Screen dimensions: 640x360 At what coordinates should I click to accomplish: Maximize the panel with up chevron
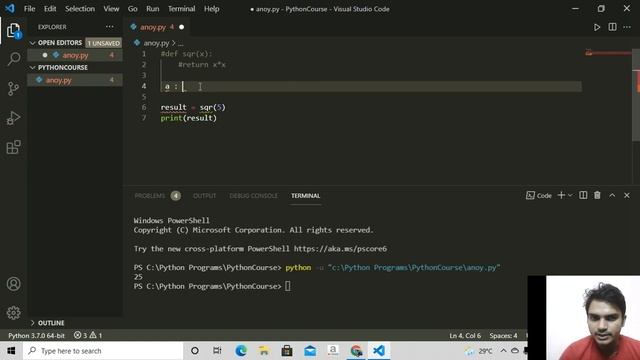pyautogui.click(x=612, y=196)
